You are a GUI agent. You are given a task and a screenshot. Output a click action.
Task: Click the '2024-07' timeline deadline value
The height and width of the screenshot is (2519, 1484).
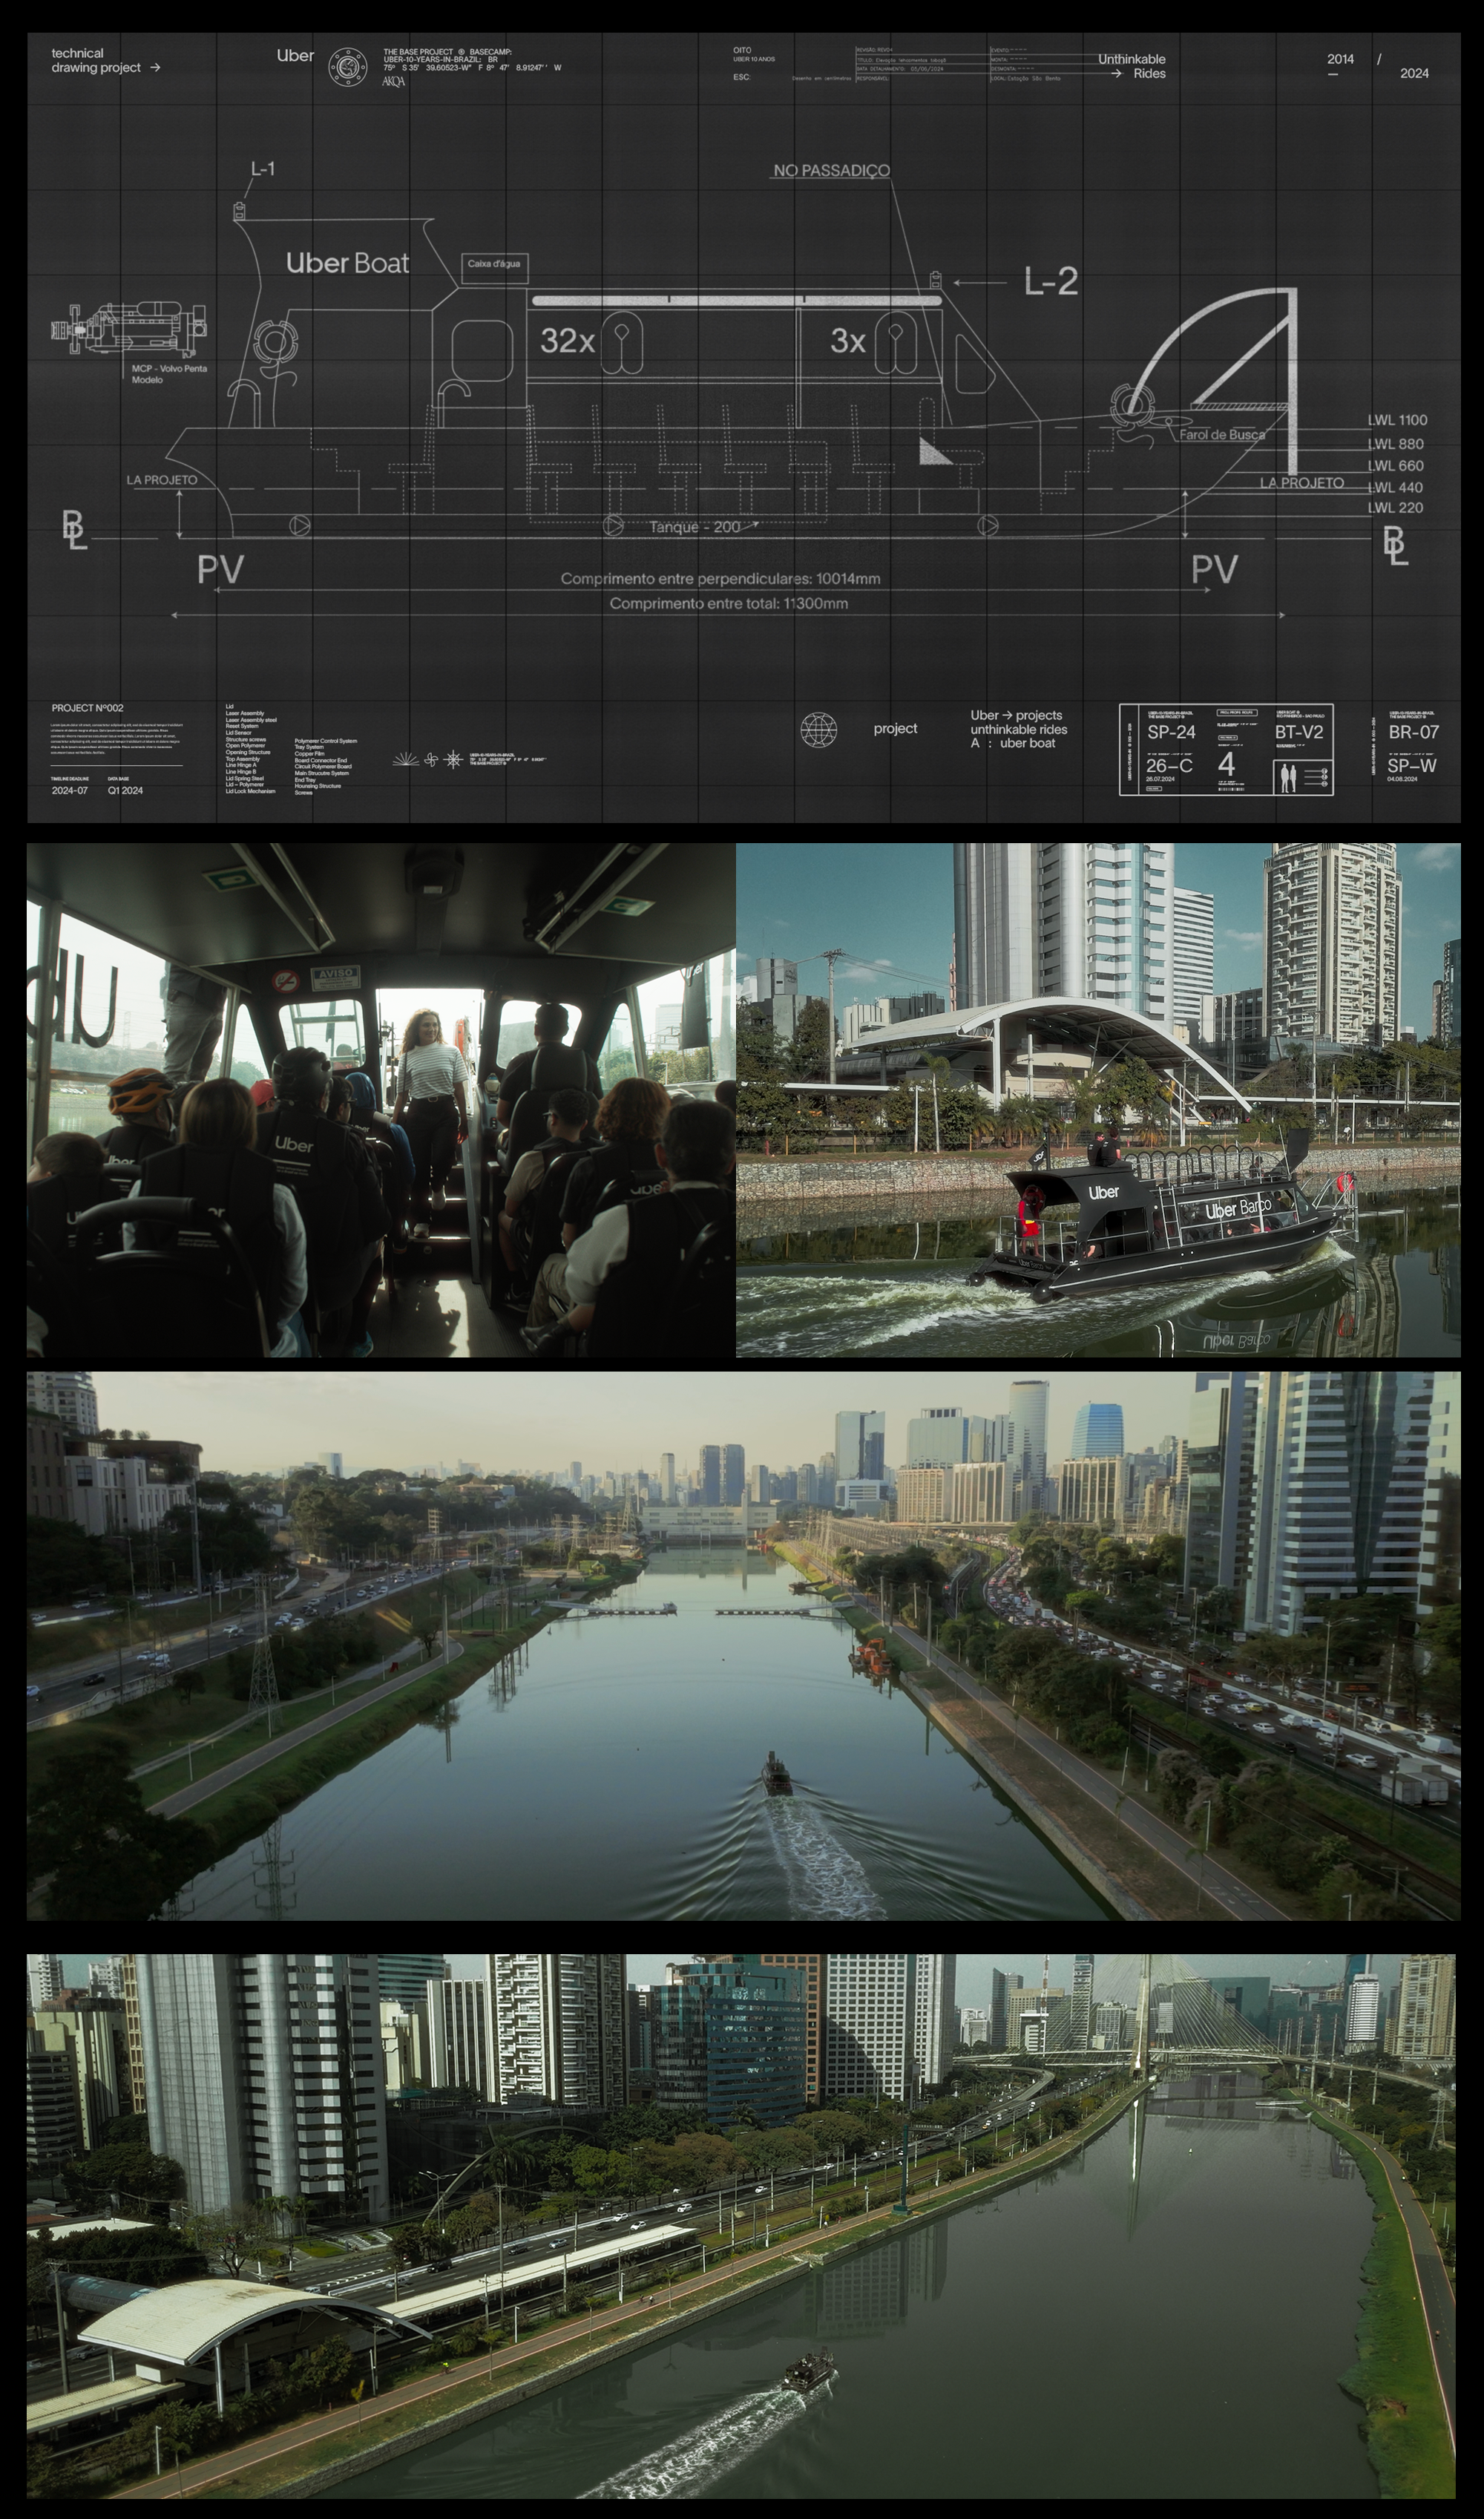point(70,791)
